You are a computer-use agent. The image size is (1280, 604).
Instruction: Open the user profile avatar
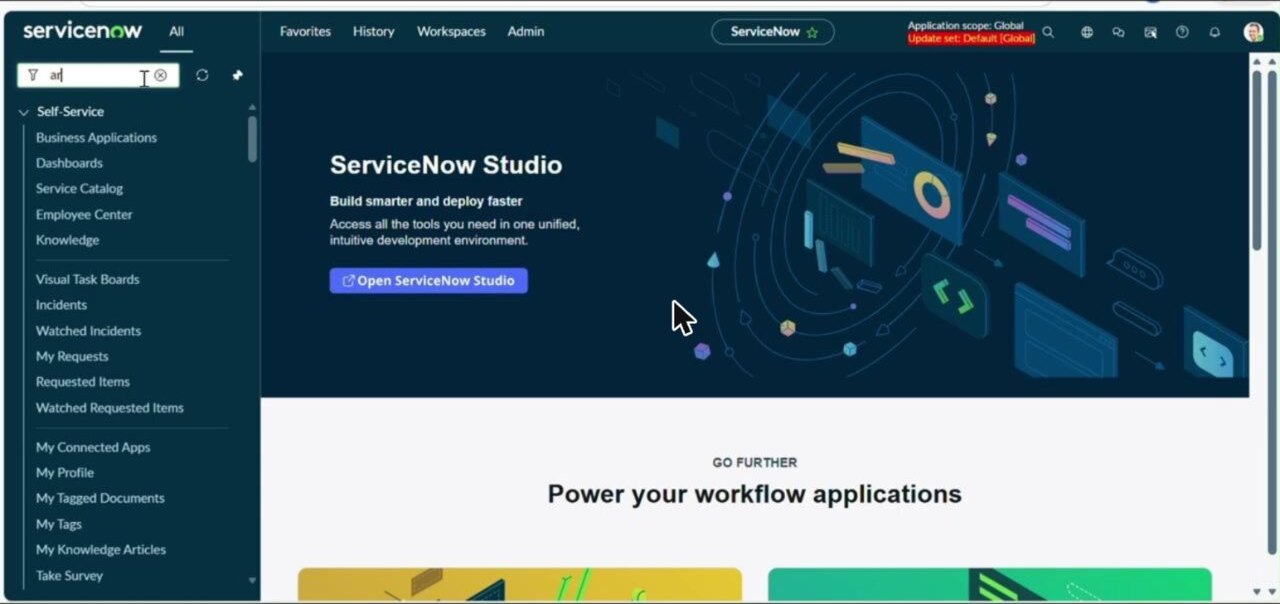1253,32
